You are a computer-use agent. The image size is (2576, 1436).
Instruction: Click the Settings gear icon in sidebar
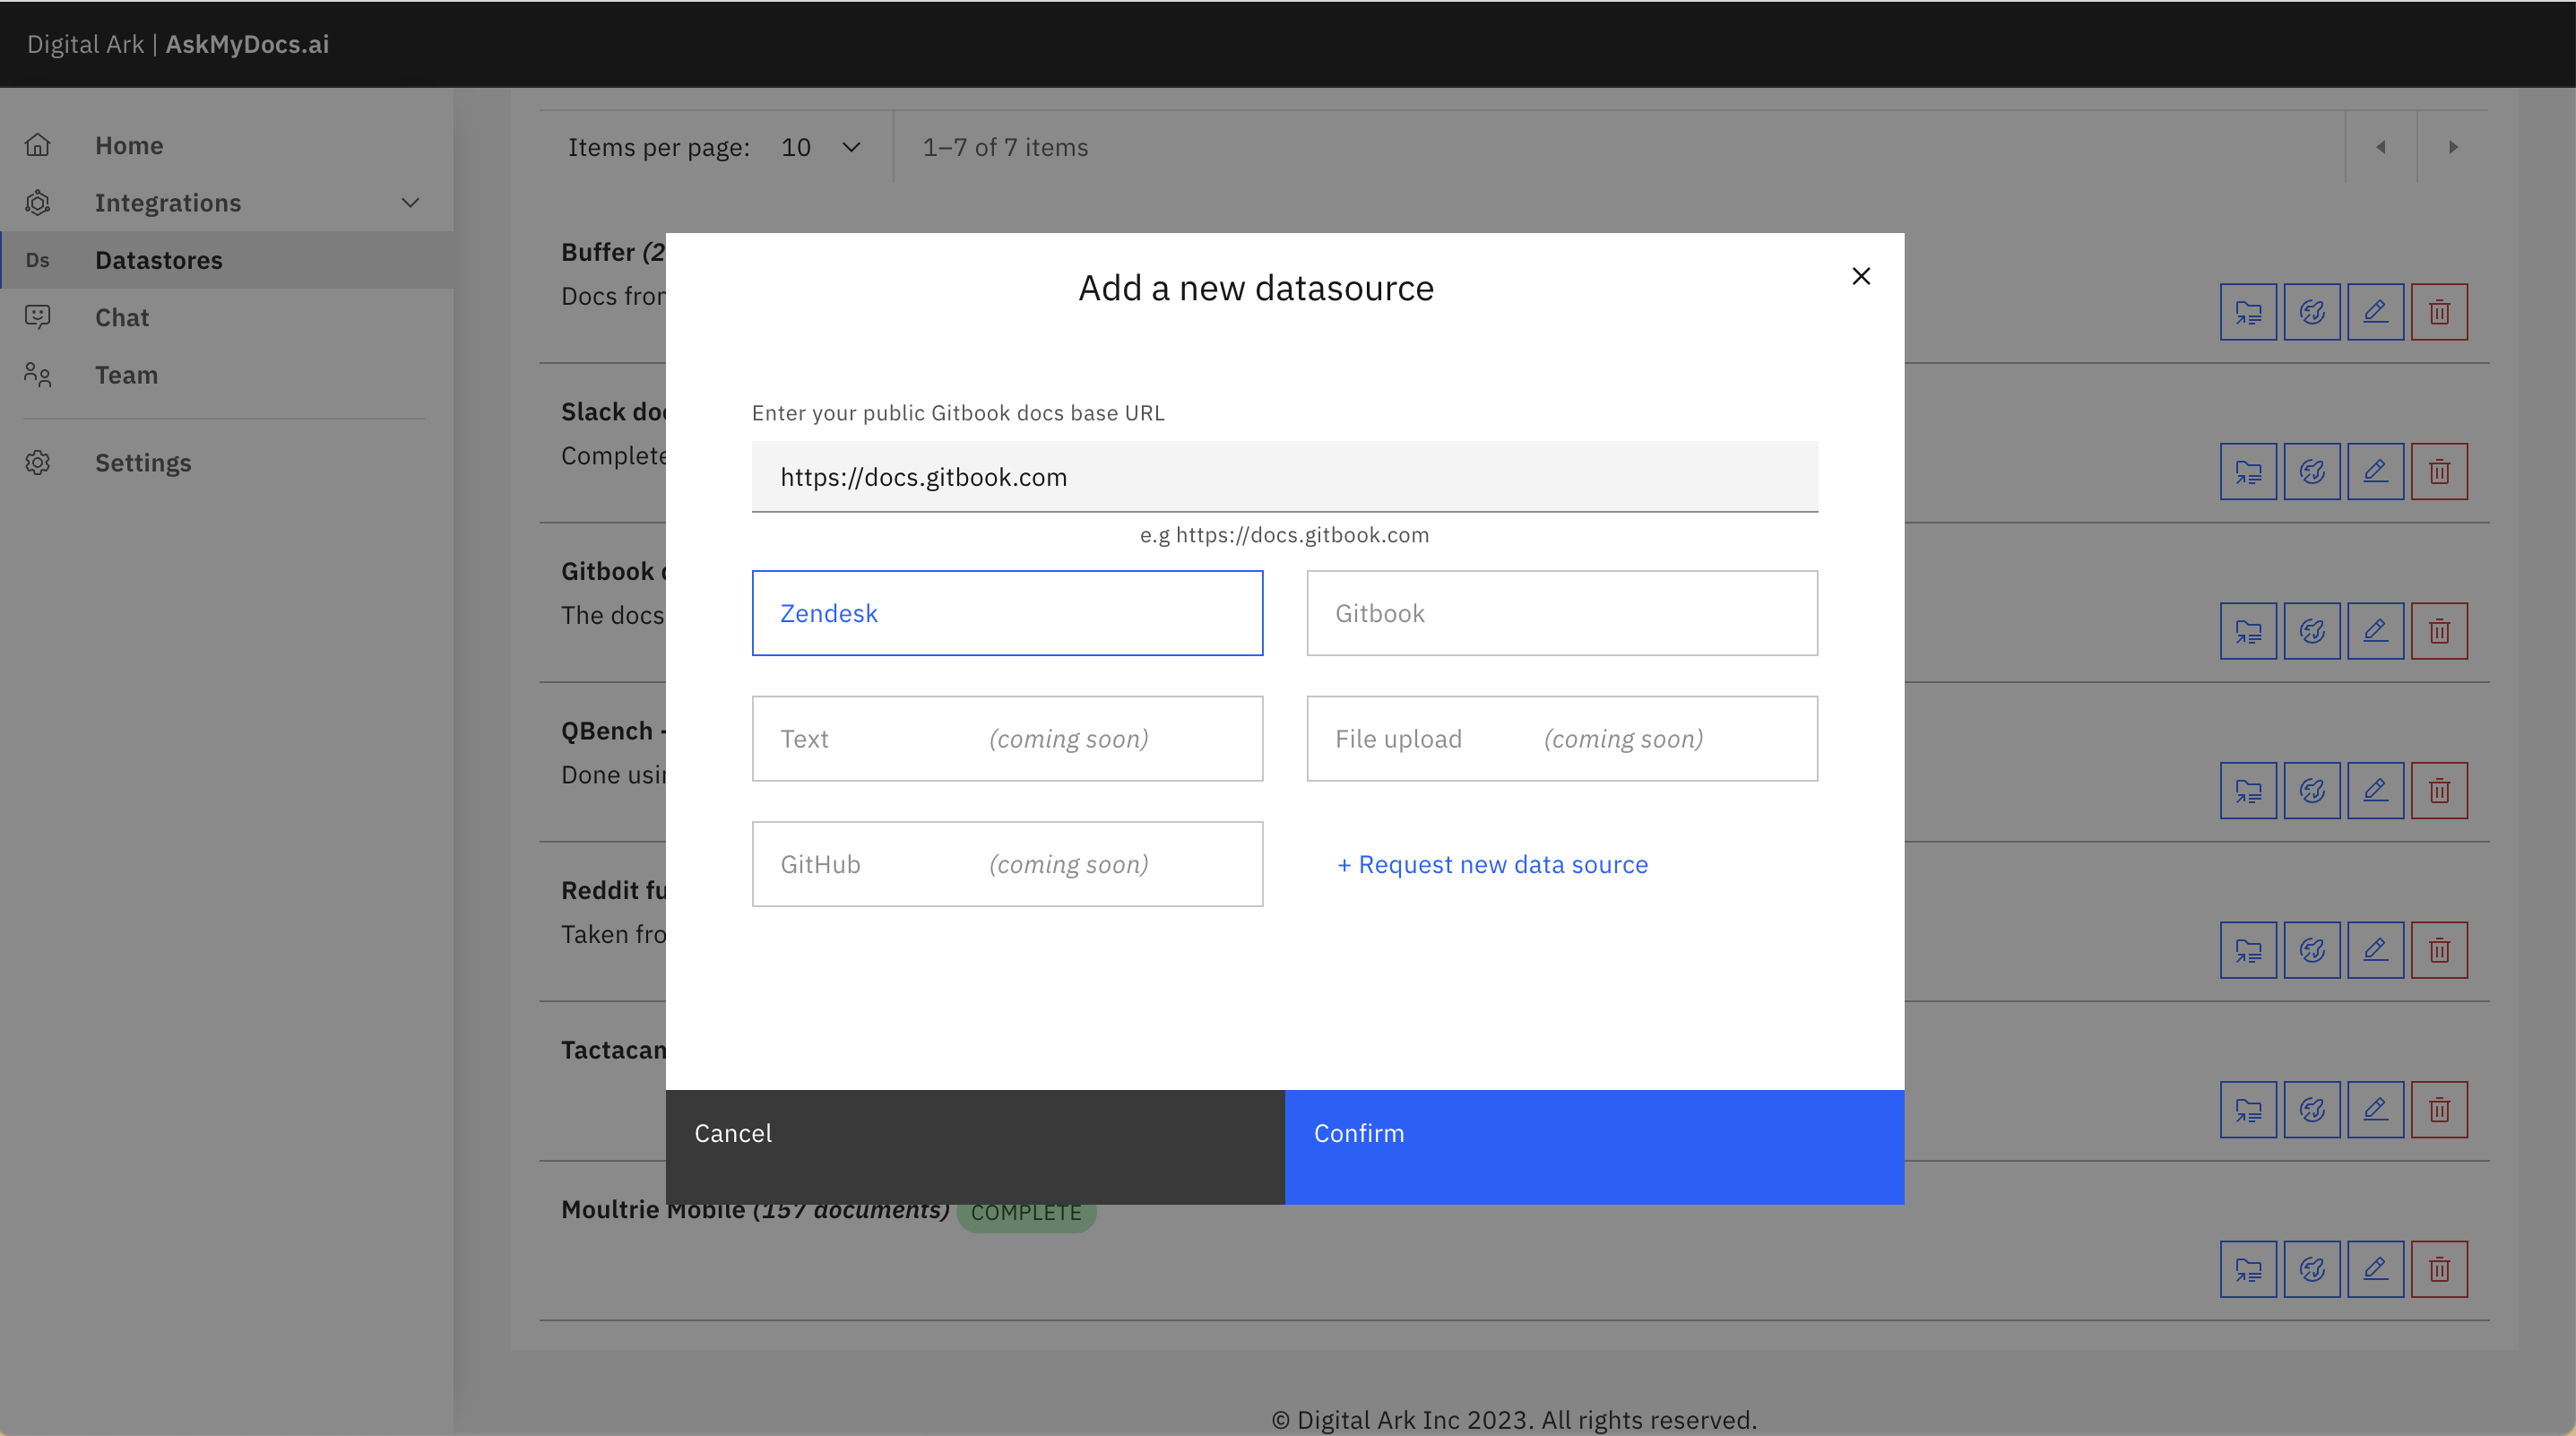[38, 463]
